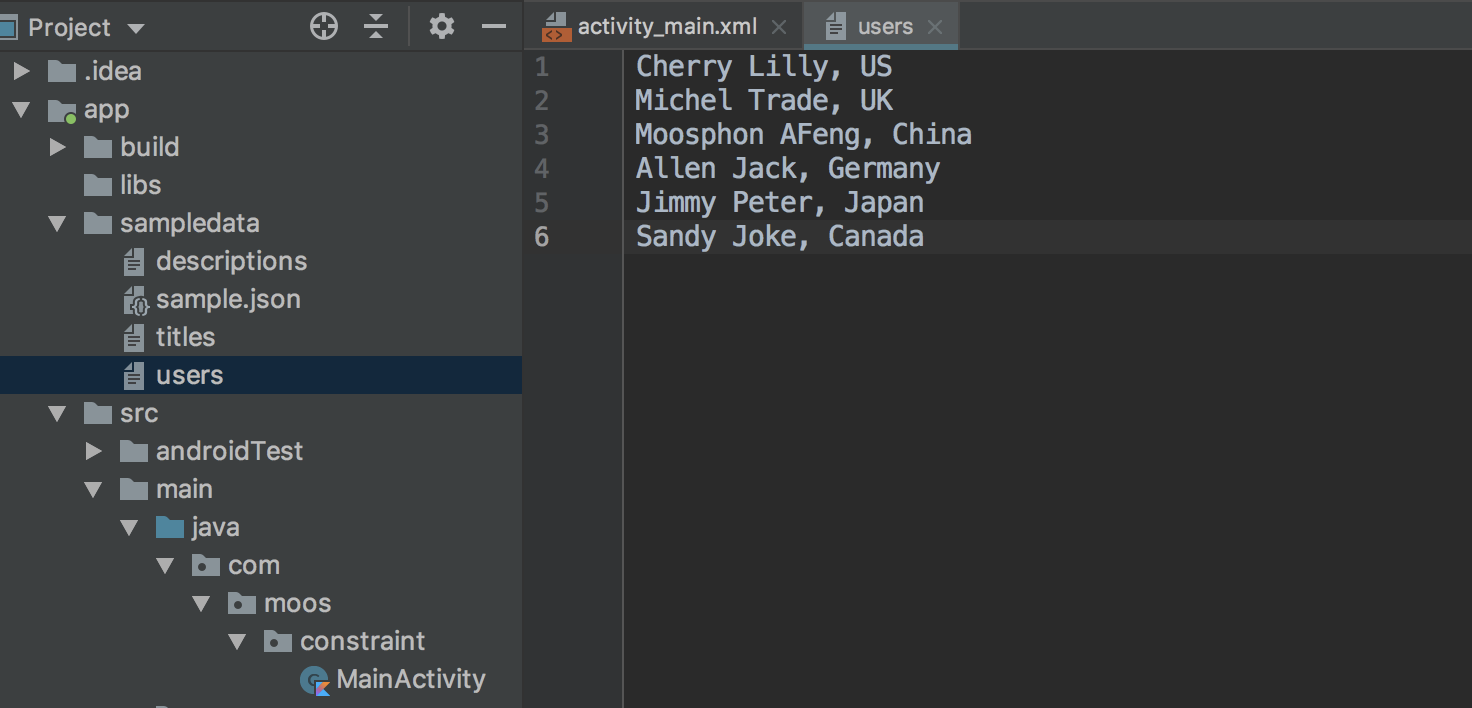This screenshot has width=1472, height=708.
Task: Close the users tab
Action: (x=935, y=28)
